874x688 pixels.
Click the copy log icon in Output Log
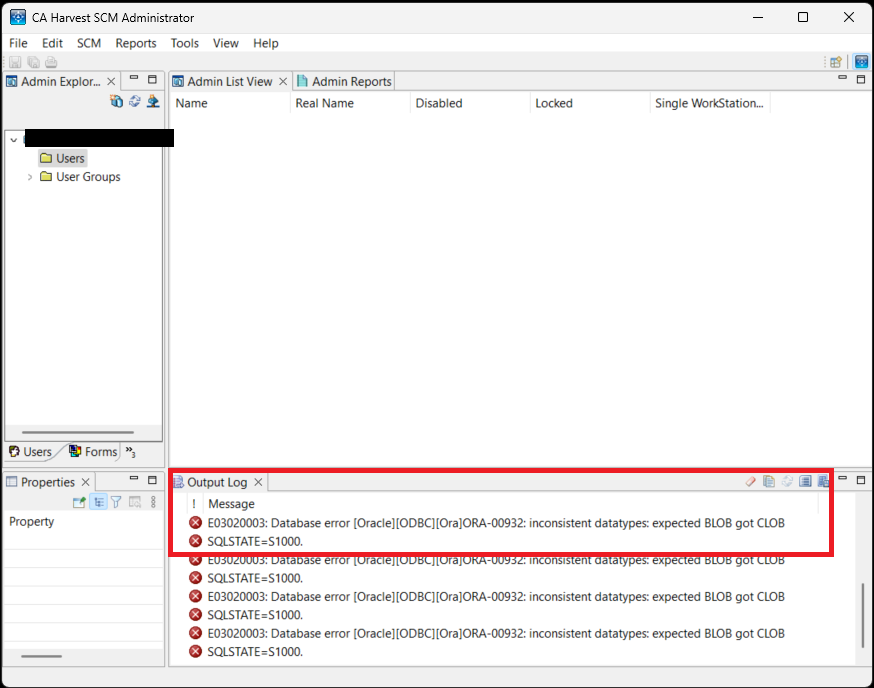[769, 482]
